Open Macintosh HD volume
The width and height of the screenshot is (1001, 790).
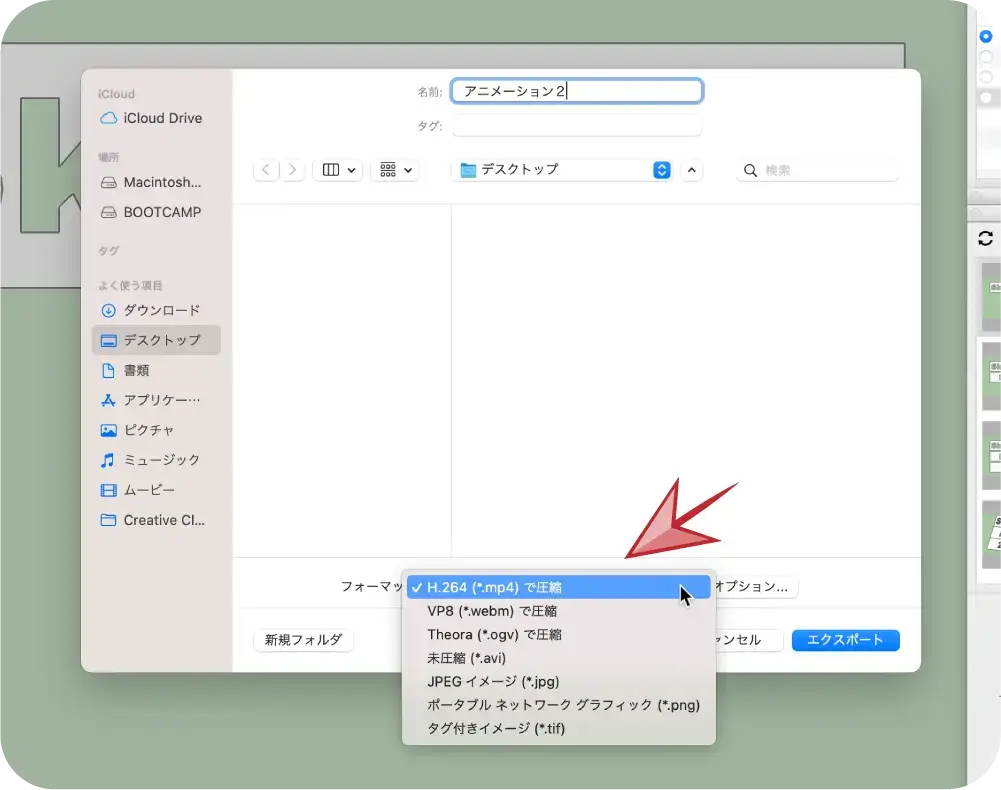pyautogui.click(x=162, y=183)
